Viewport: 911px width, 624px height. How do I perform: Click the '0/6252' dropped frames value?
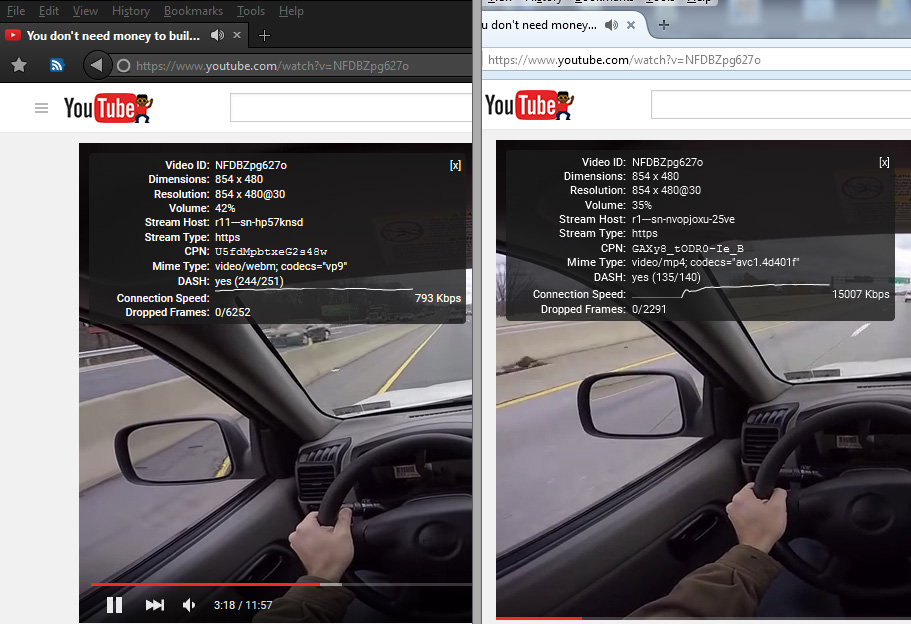pyautogui.click(x=232, y=313)
